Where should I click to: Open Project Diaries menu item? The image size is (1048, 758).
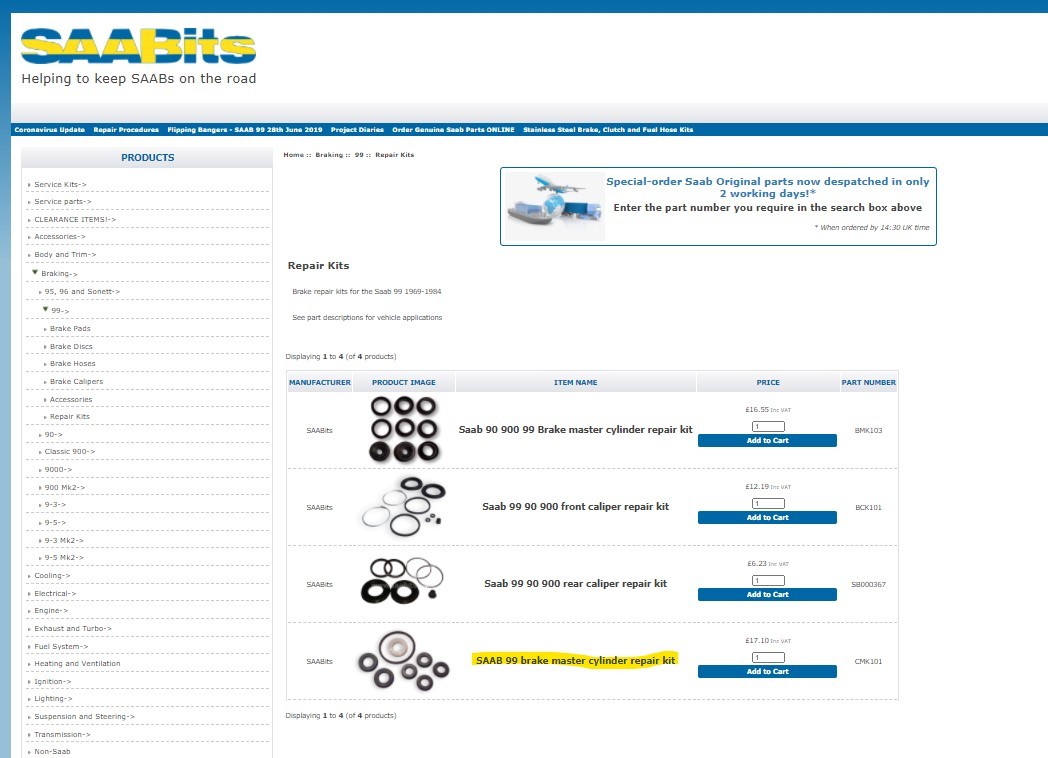(x=357, y=130)
